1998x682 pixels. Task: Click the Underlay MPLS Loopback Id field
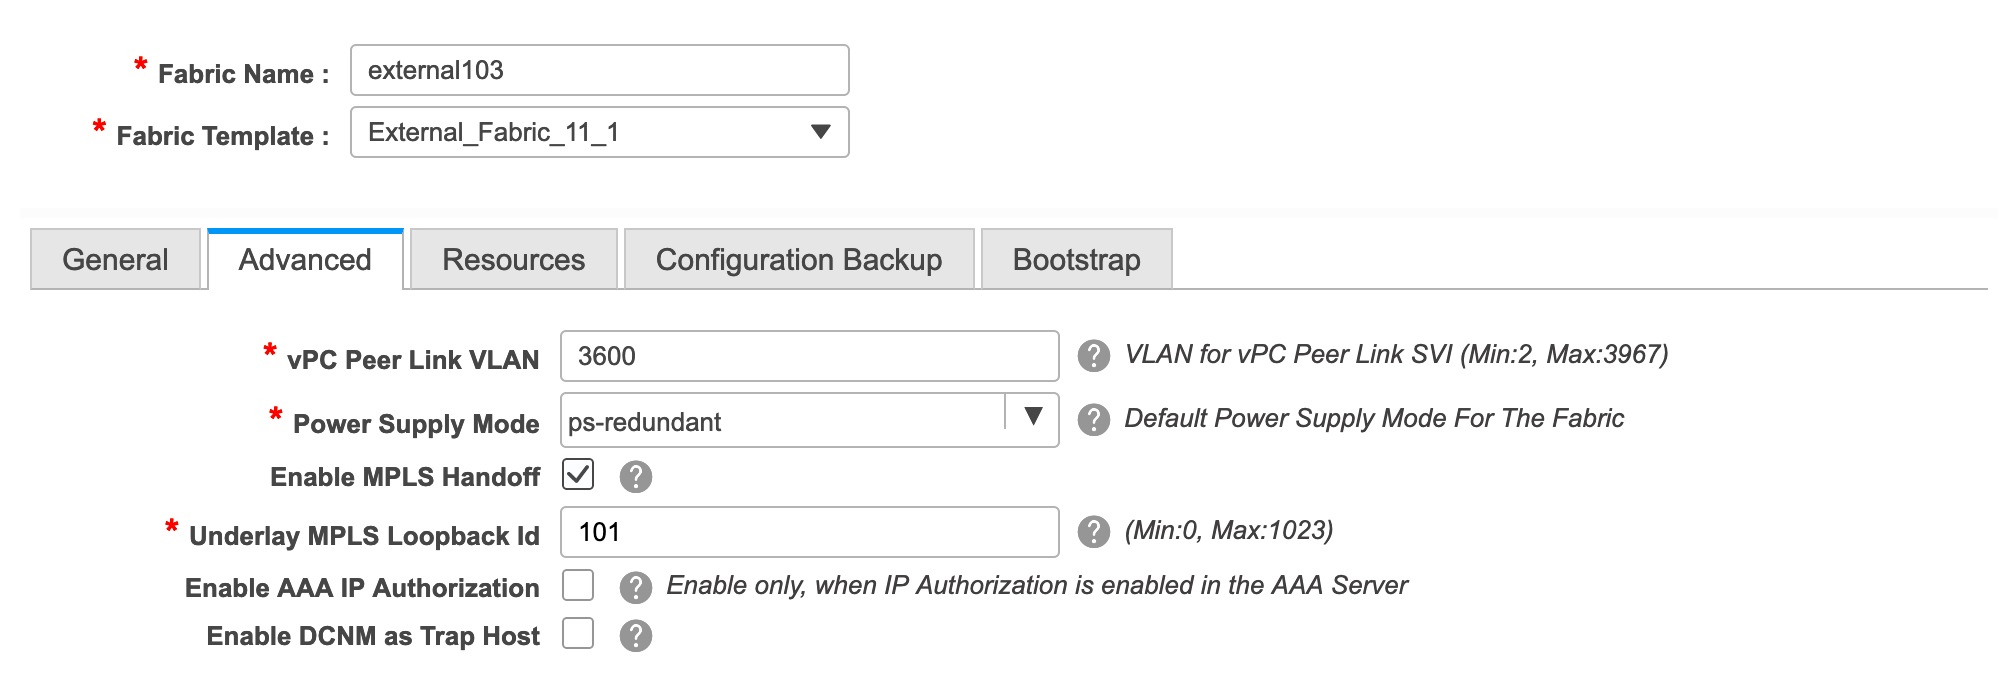click(810, 531)
